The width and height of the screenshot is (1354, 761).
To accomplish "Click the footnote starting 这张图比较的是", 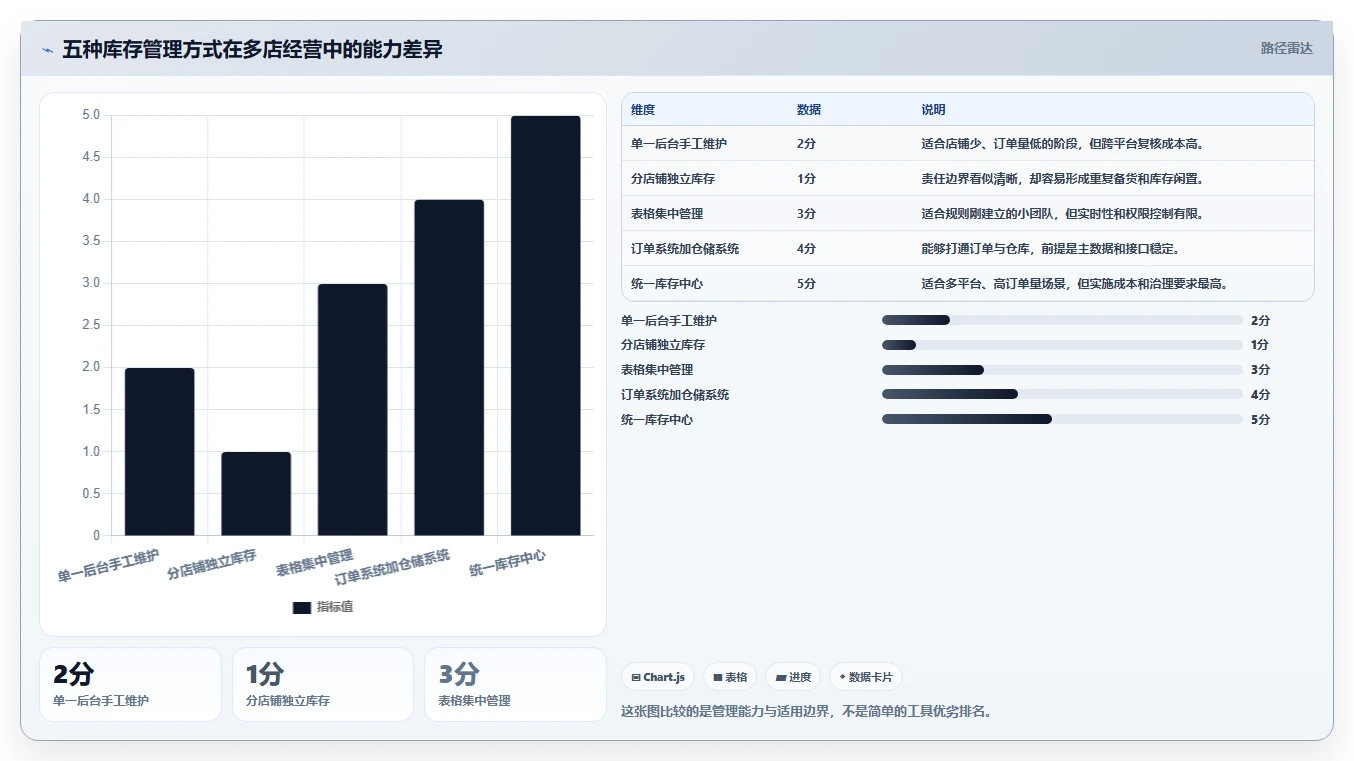I will point(806,712).
